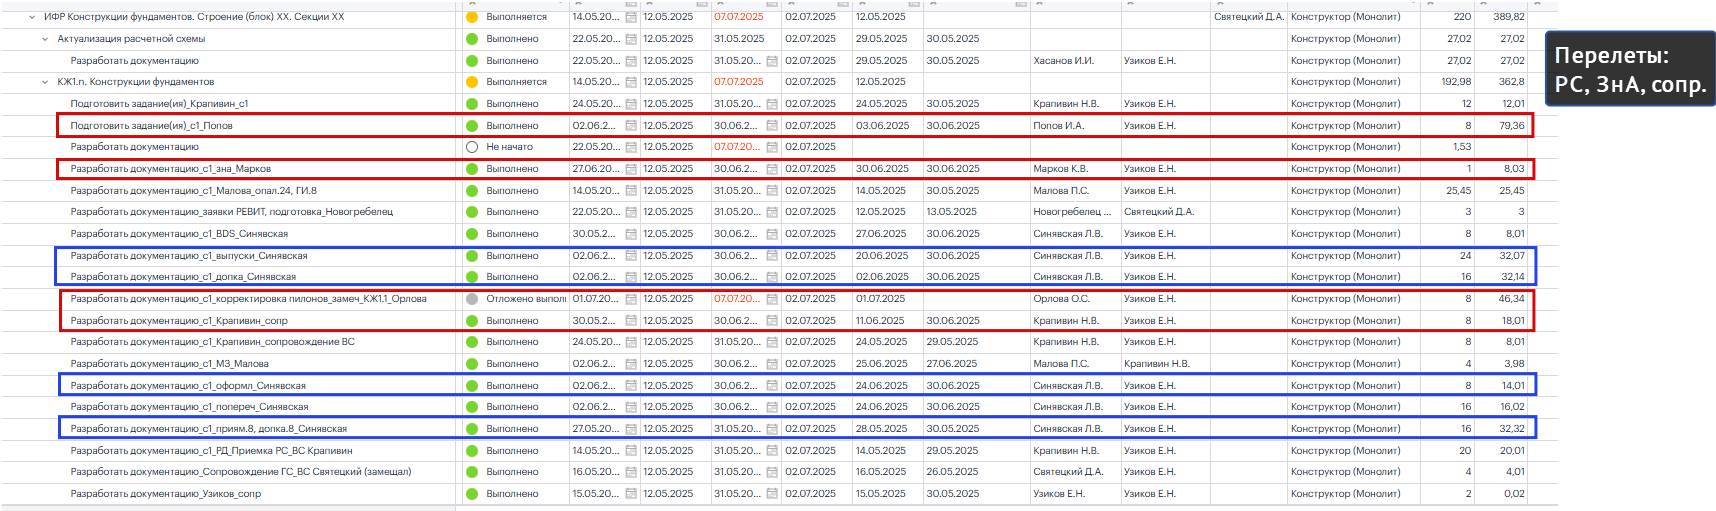Click the date 03.06.2025
The height and width of the screenshot is (511, 1716).
coord(882,126)
